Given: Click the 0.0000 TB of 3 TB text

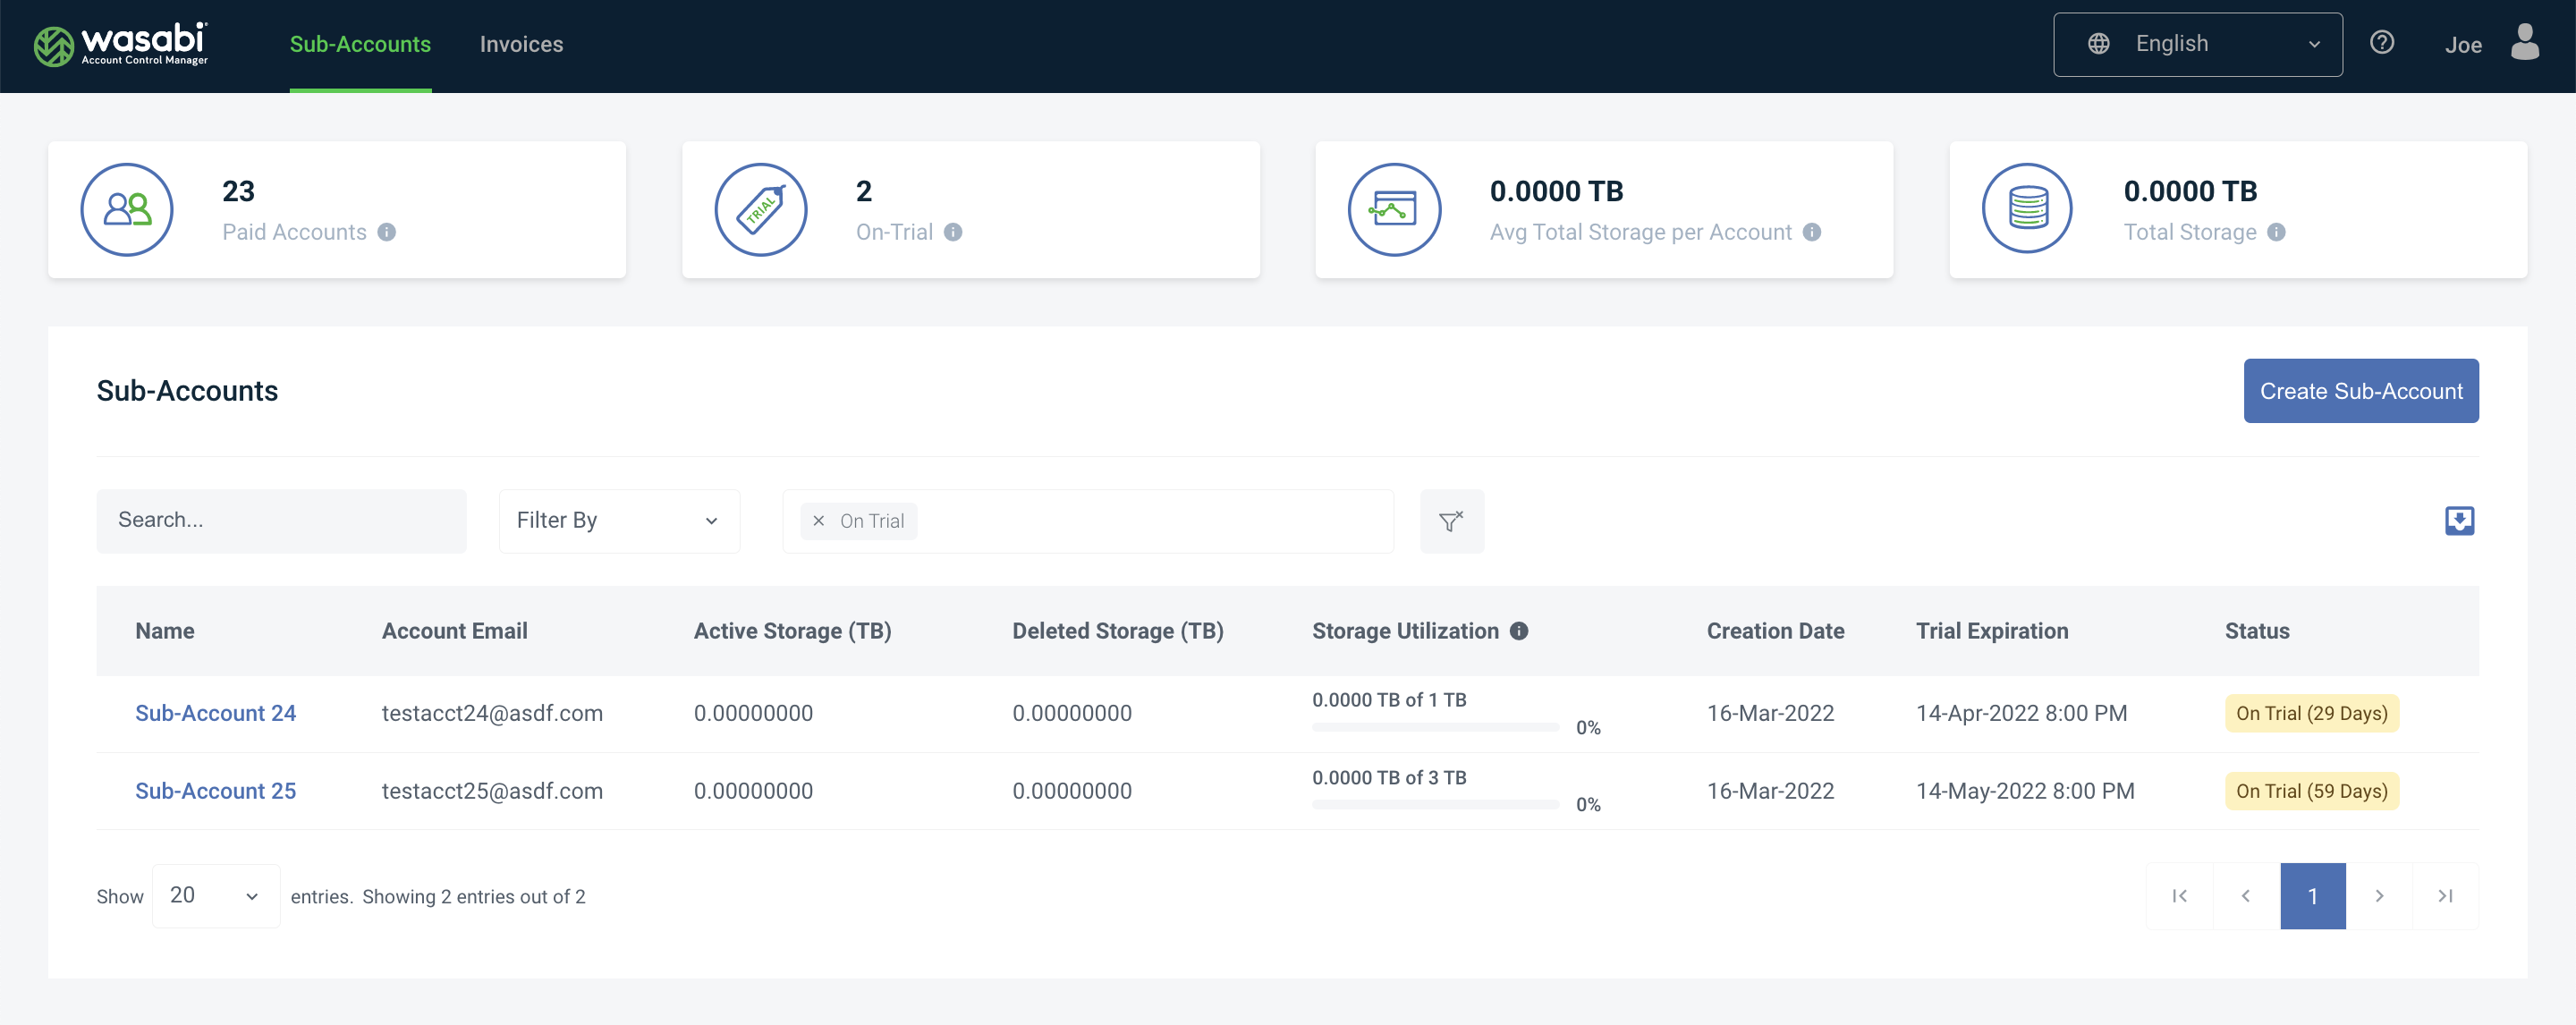Looking at the screenshot, I should tap(1389, 777).
